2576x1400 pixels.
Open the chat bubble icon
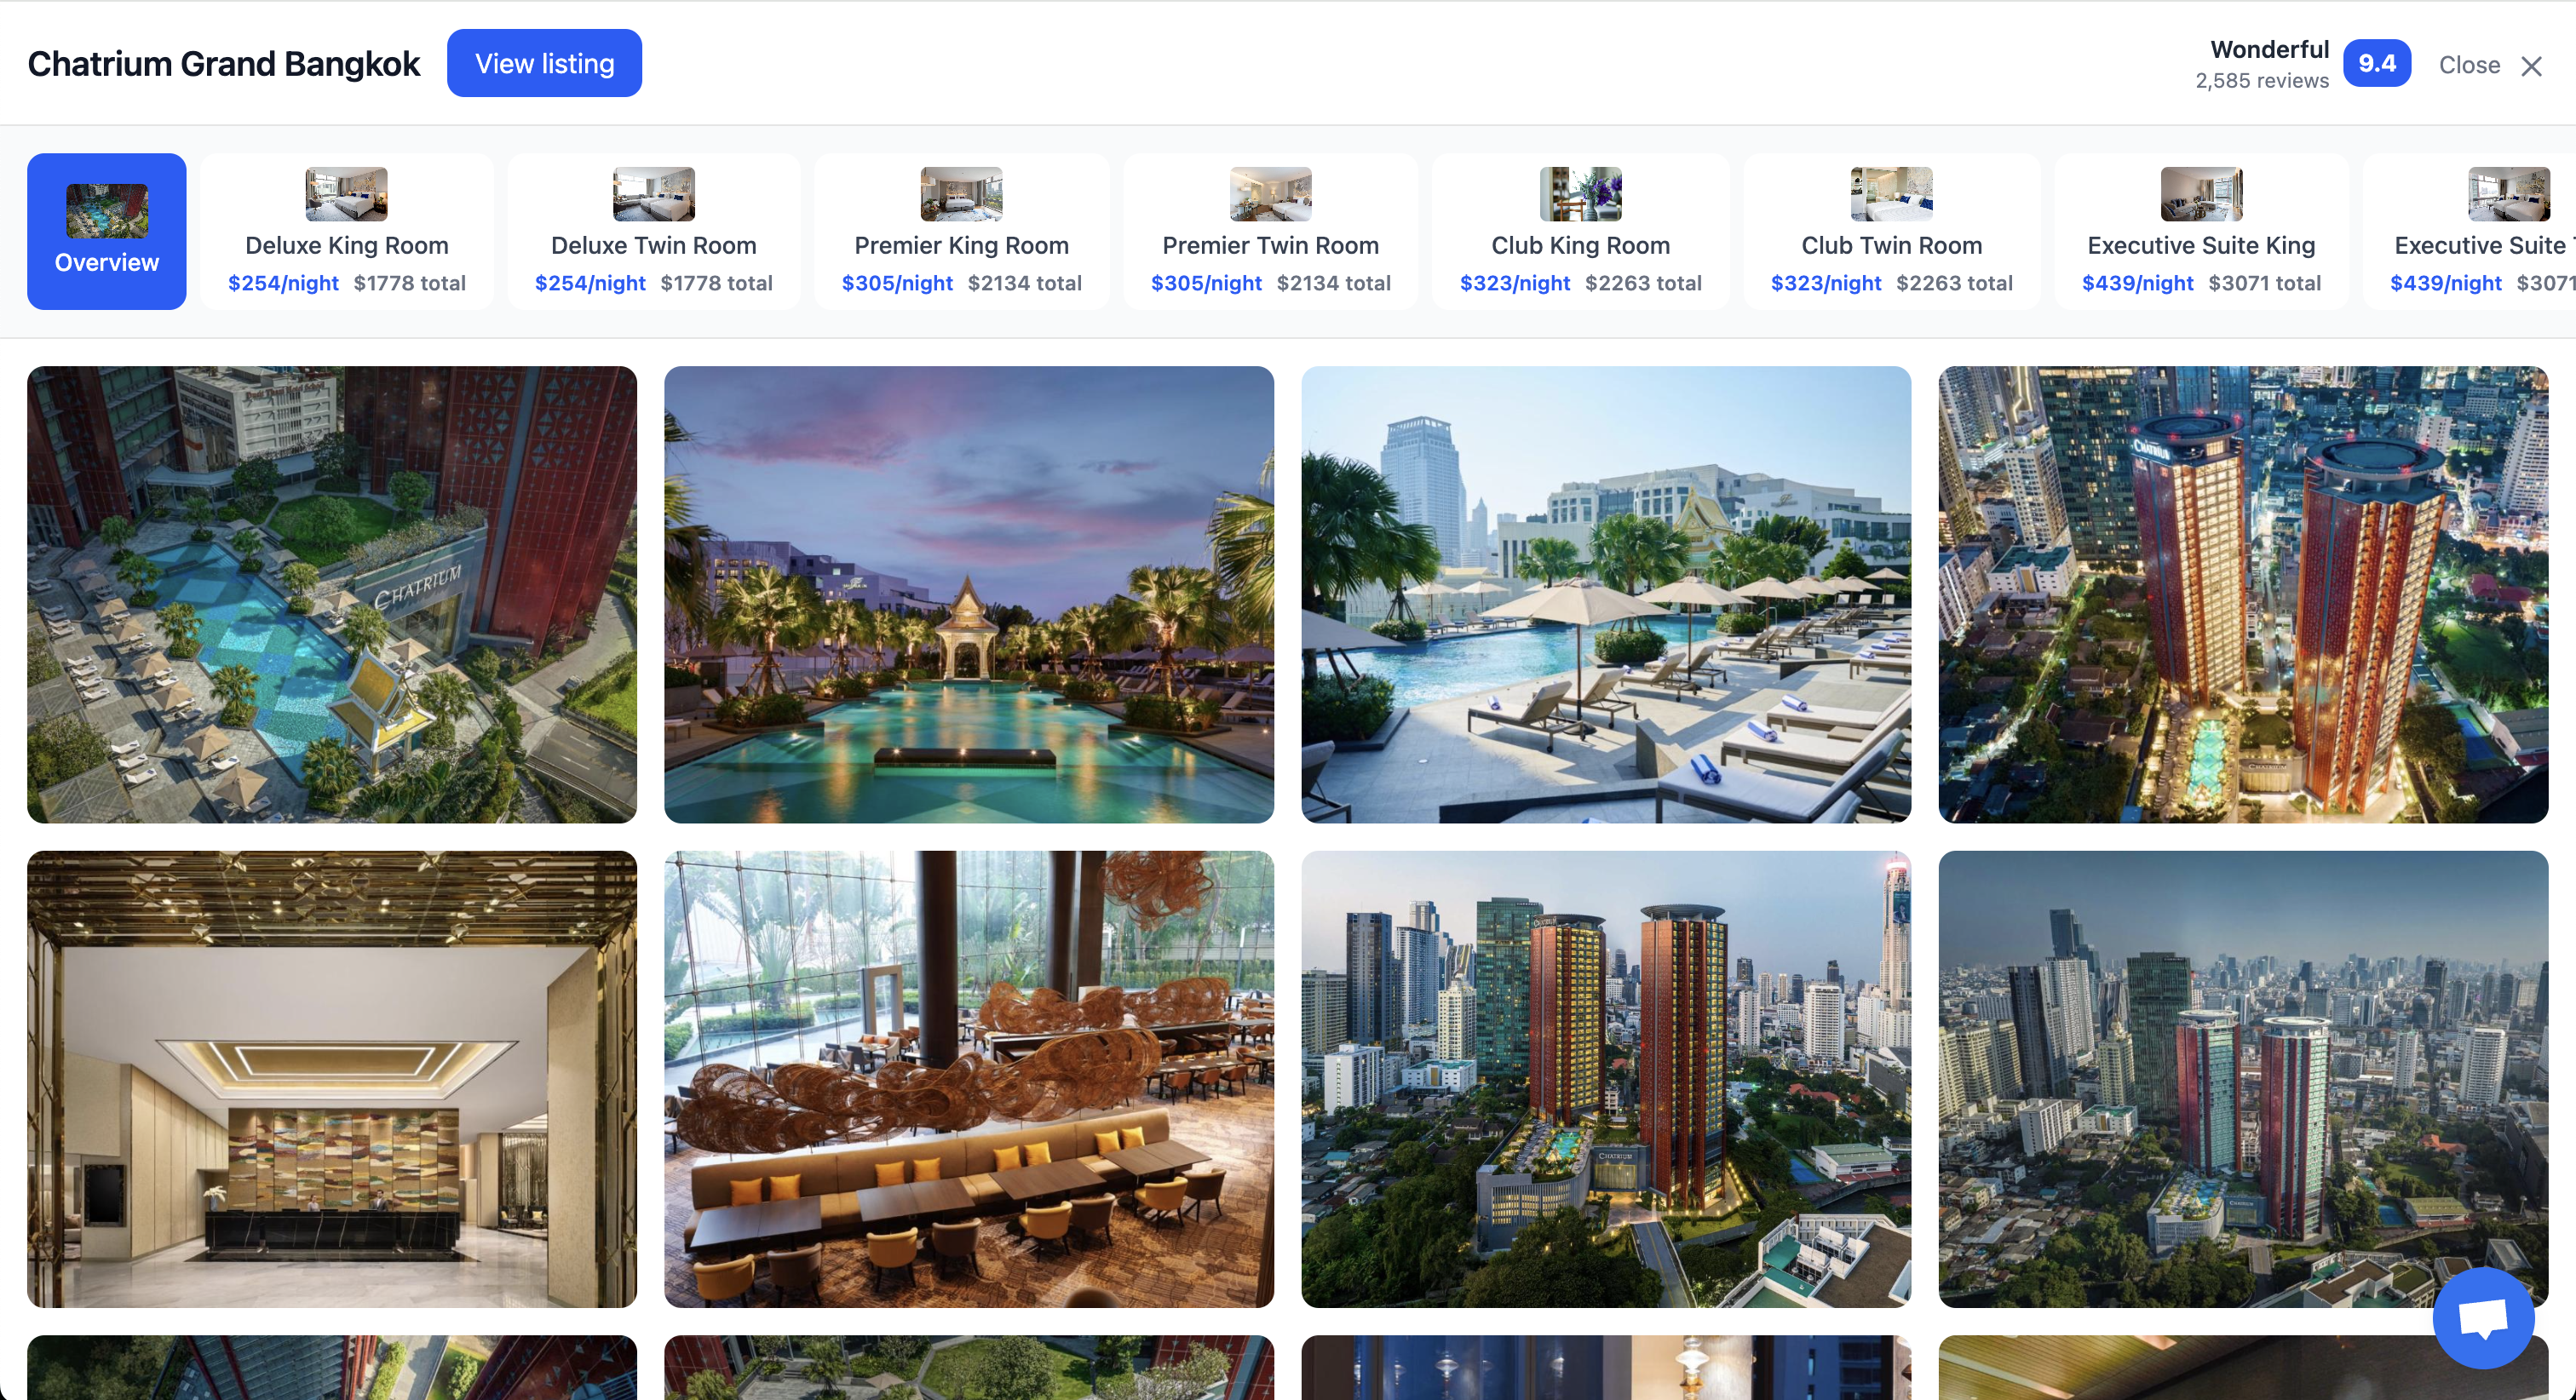pos(2484,1318)
